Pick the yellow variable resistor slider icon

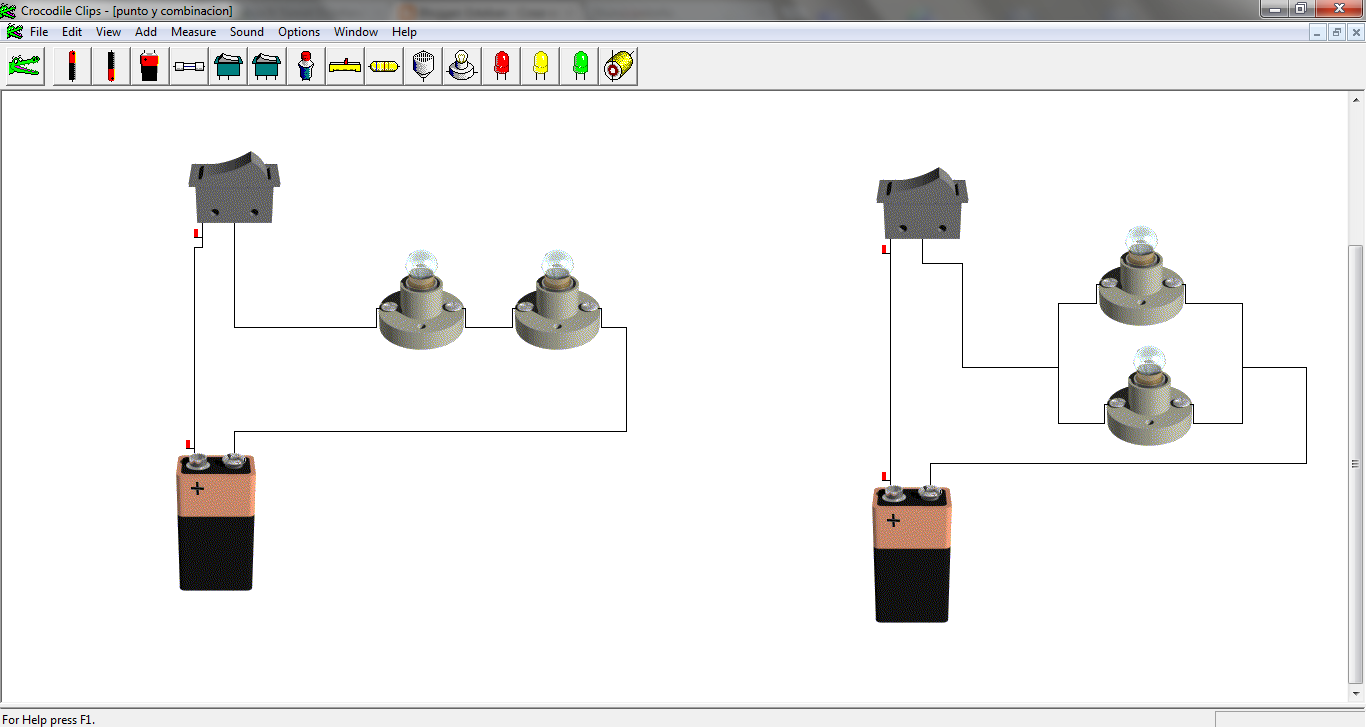pyautogui.click(x=345, y=67)
